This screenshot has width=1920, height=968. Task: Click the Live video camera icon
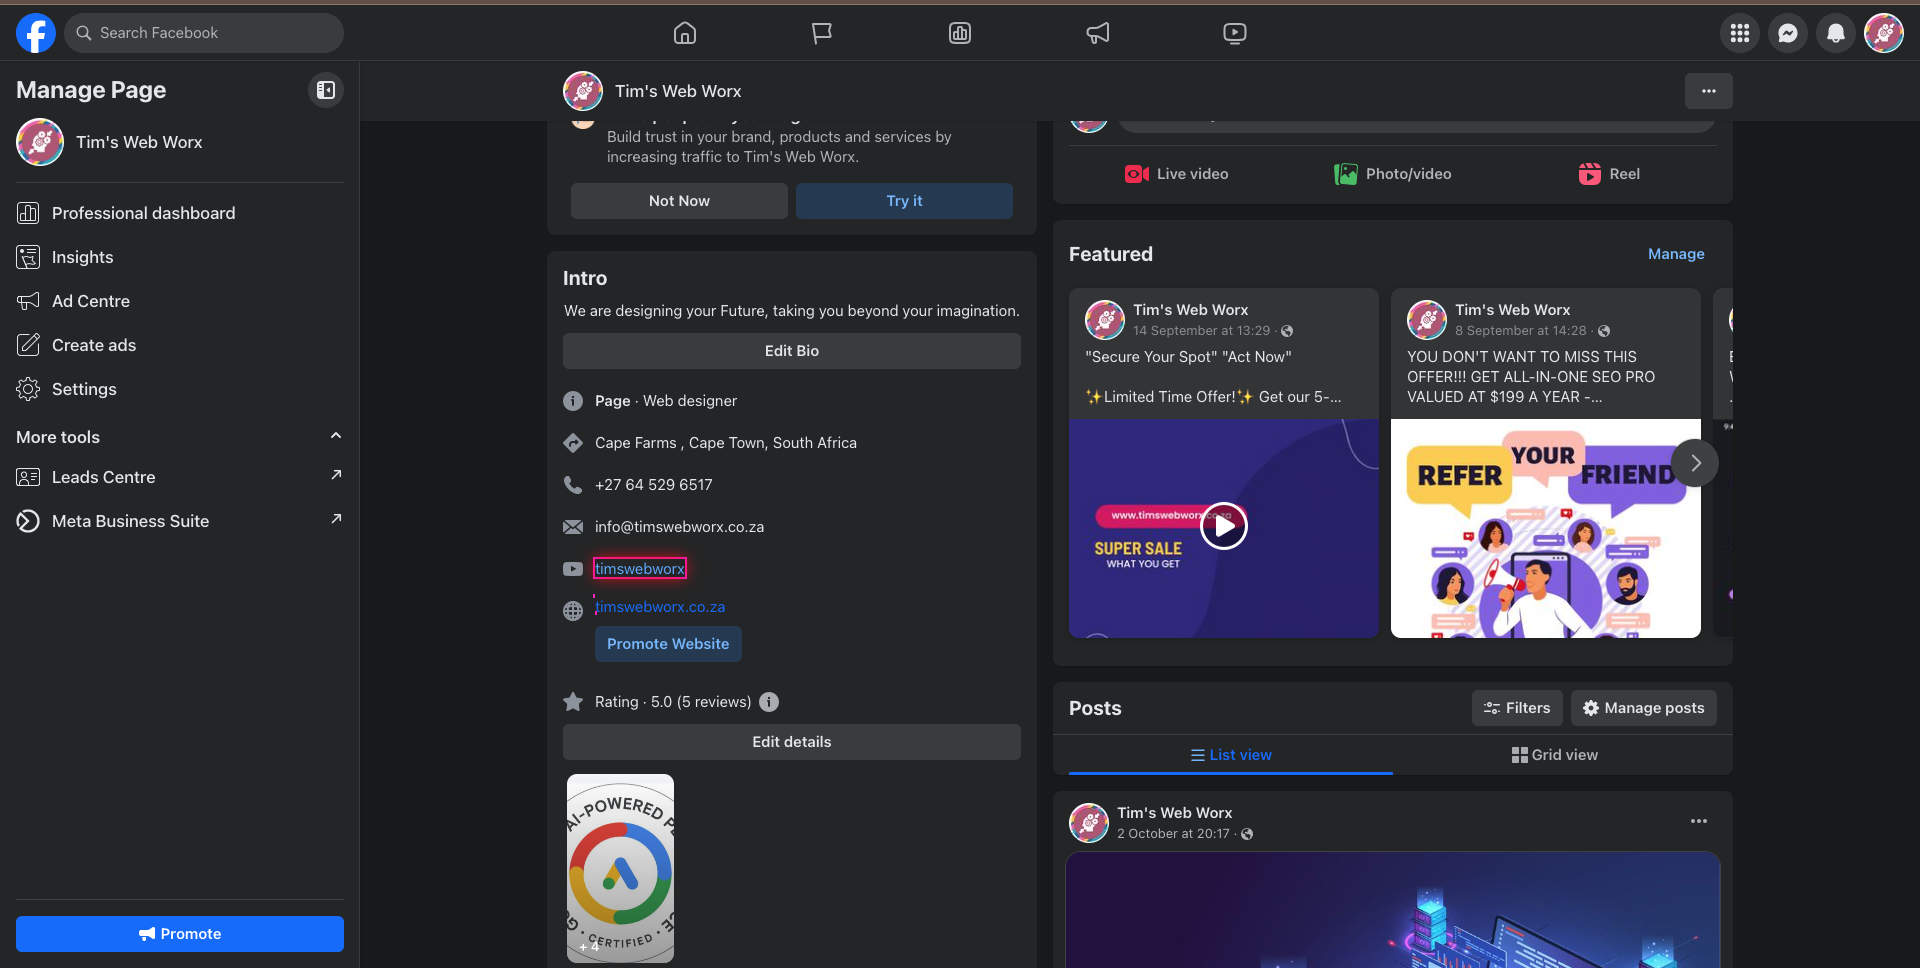tap(1137, 174)
